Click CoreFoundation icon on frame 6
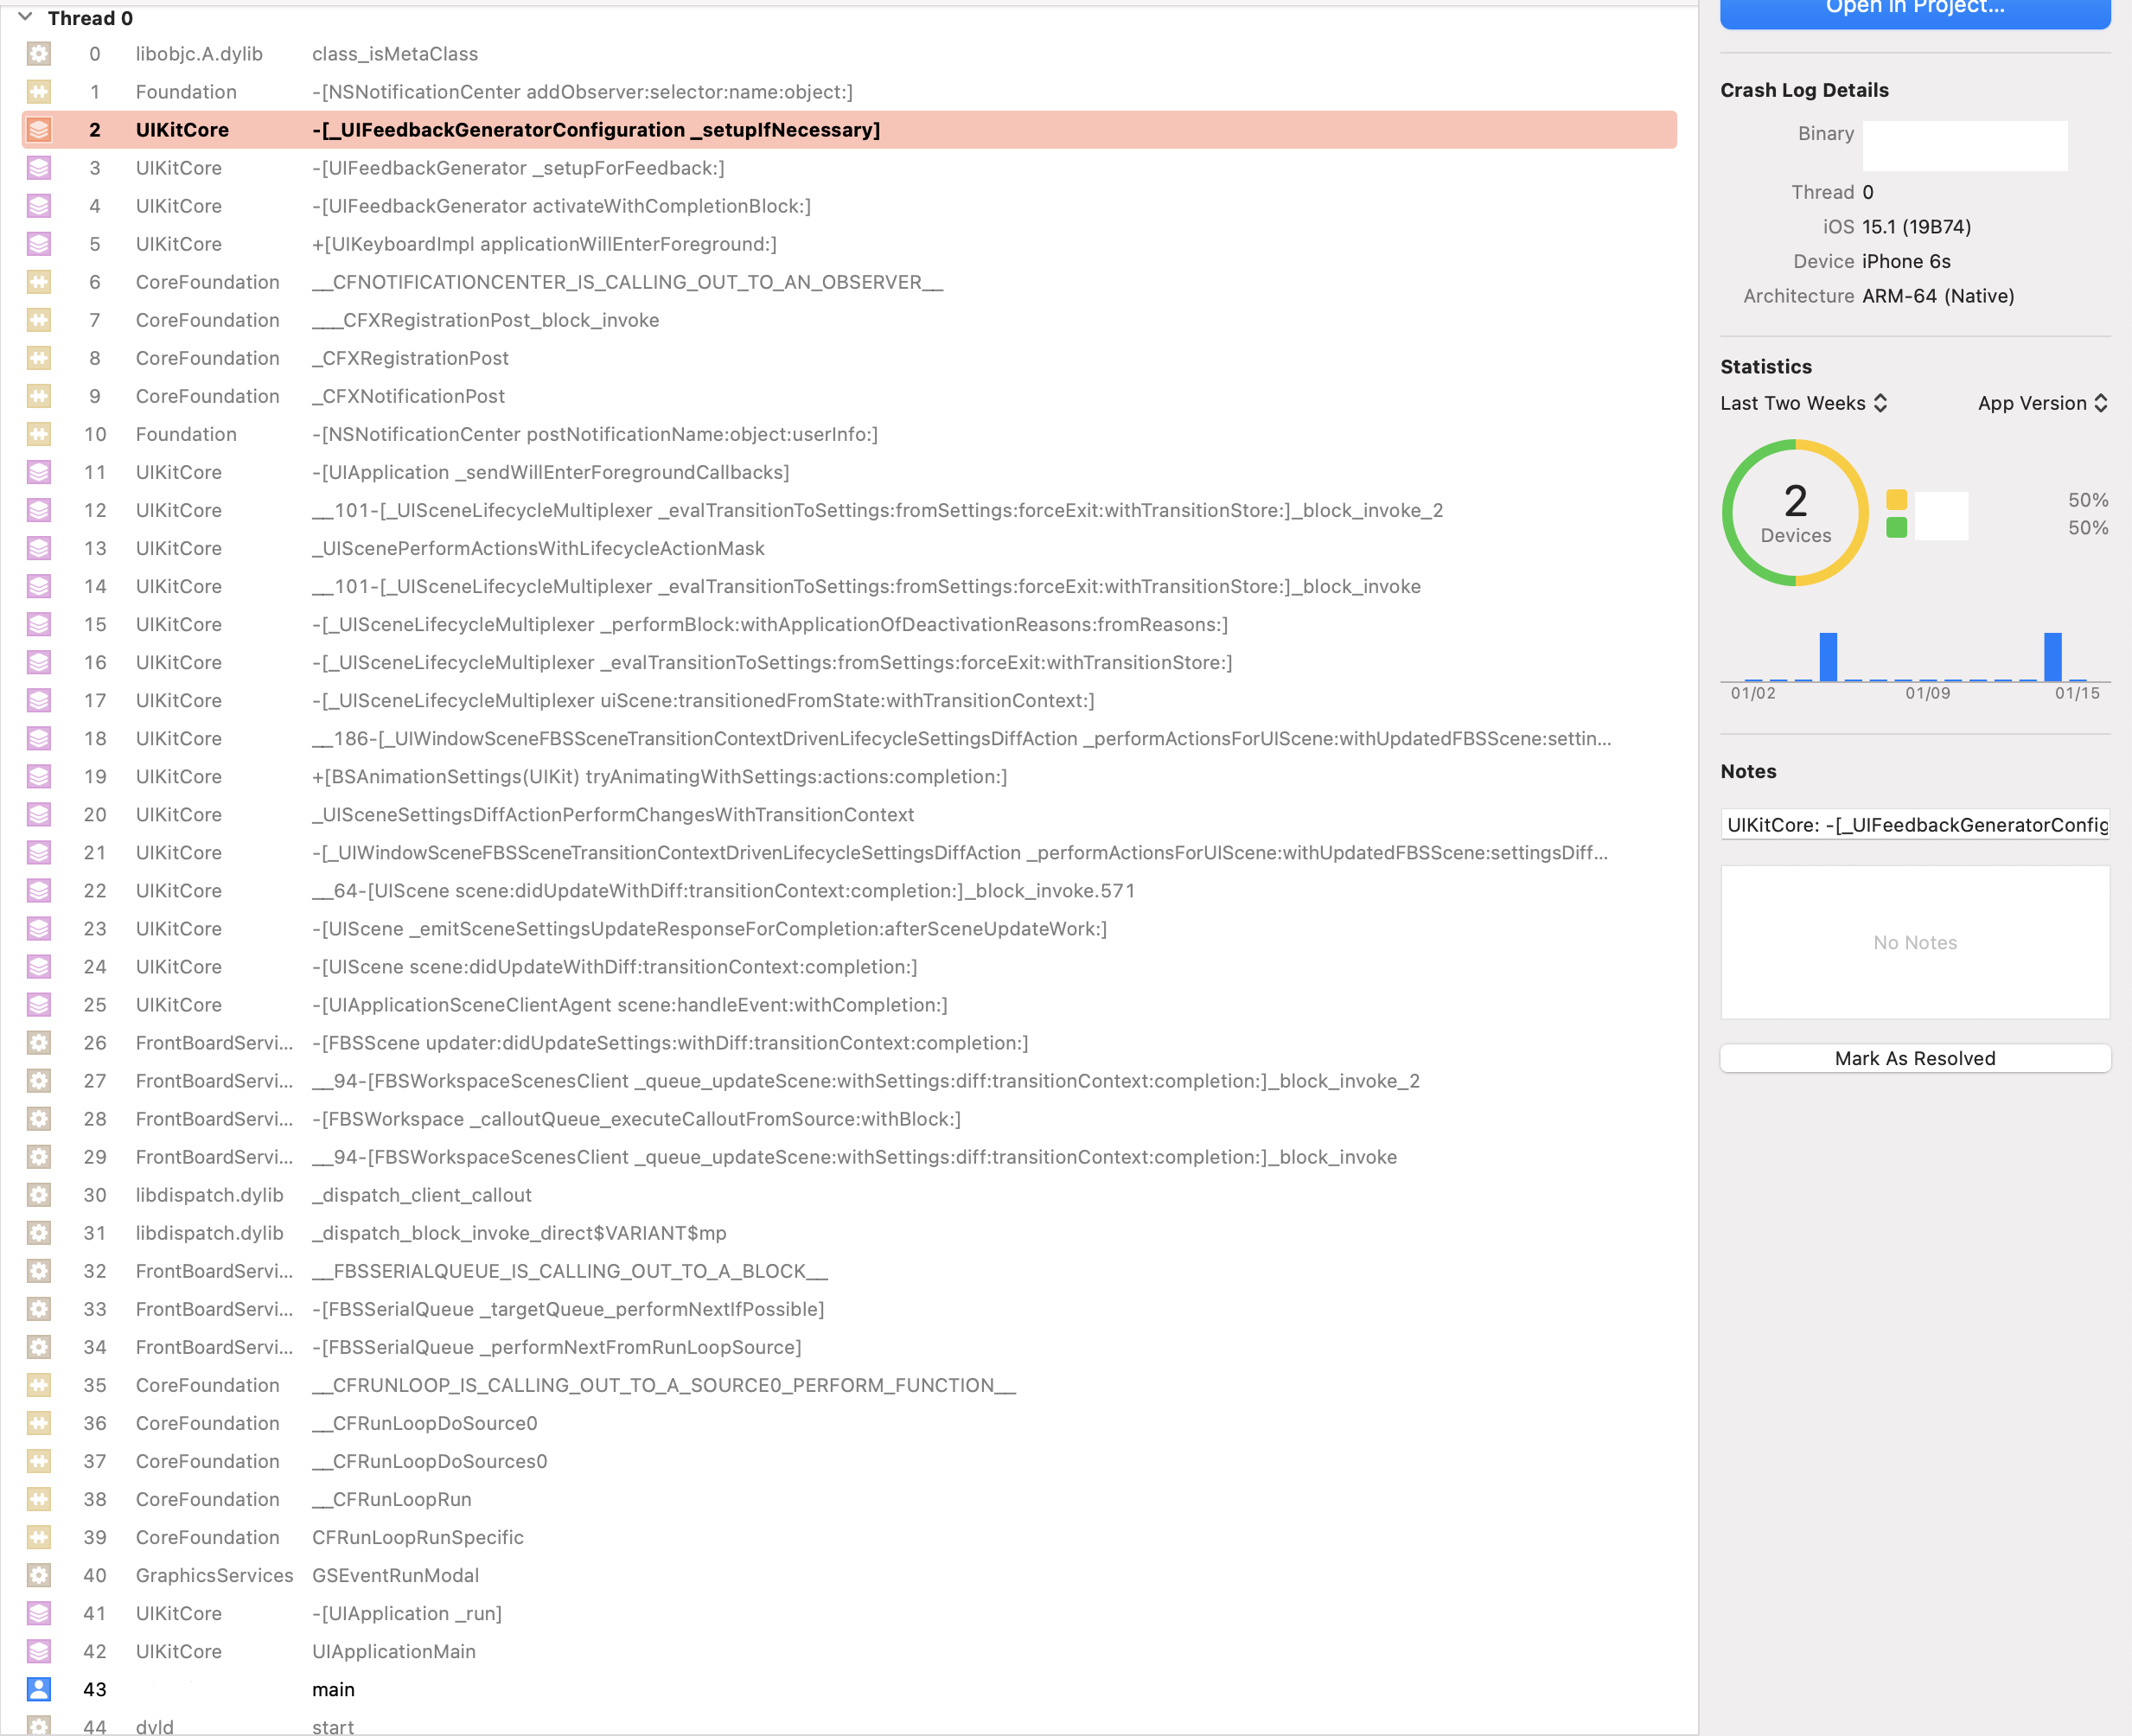 (x=39, y=282)
